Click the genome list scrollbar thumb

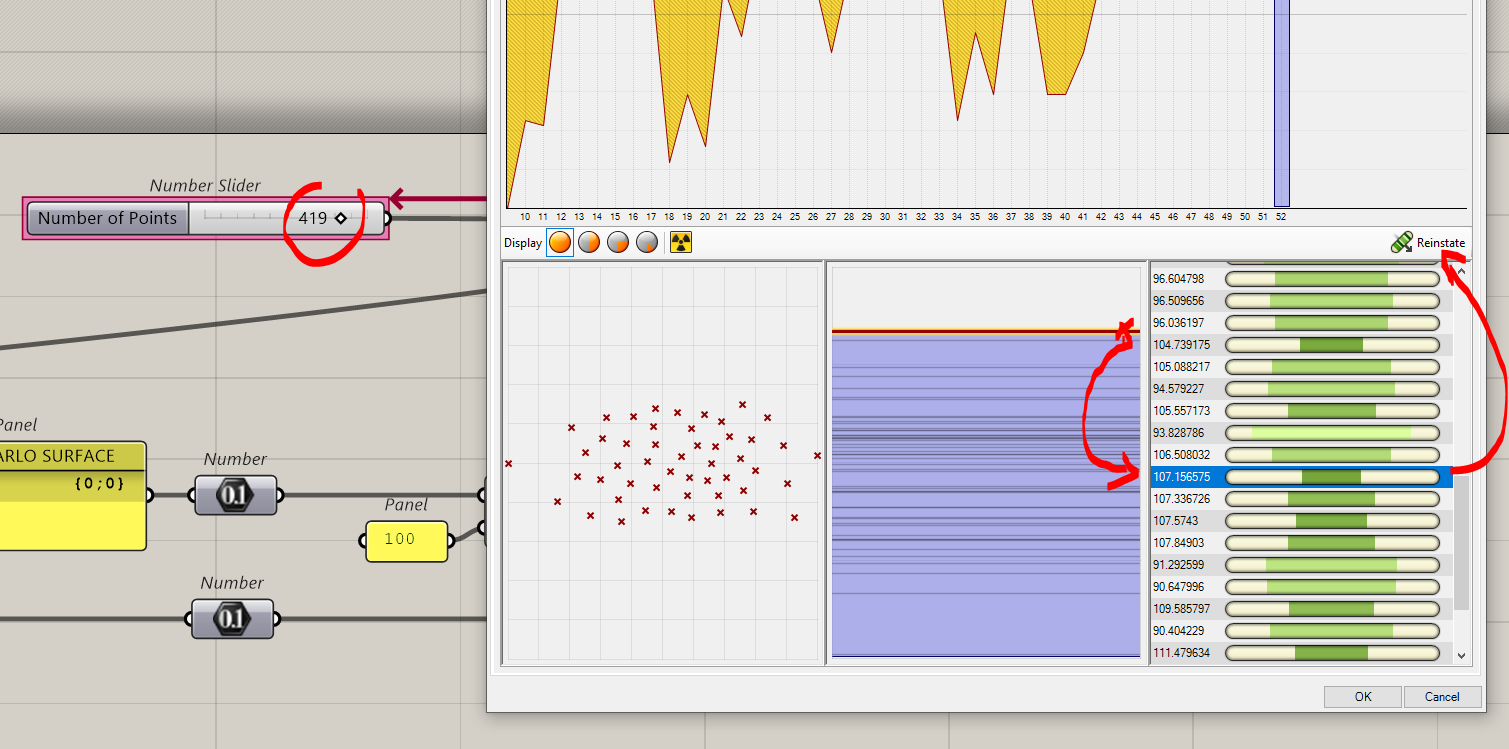pyautogui.click(x=1461, y=541)
